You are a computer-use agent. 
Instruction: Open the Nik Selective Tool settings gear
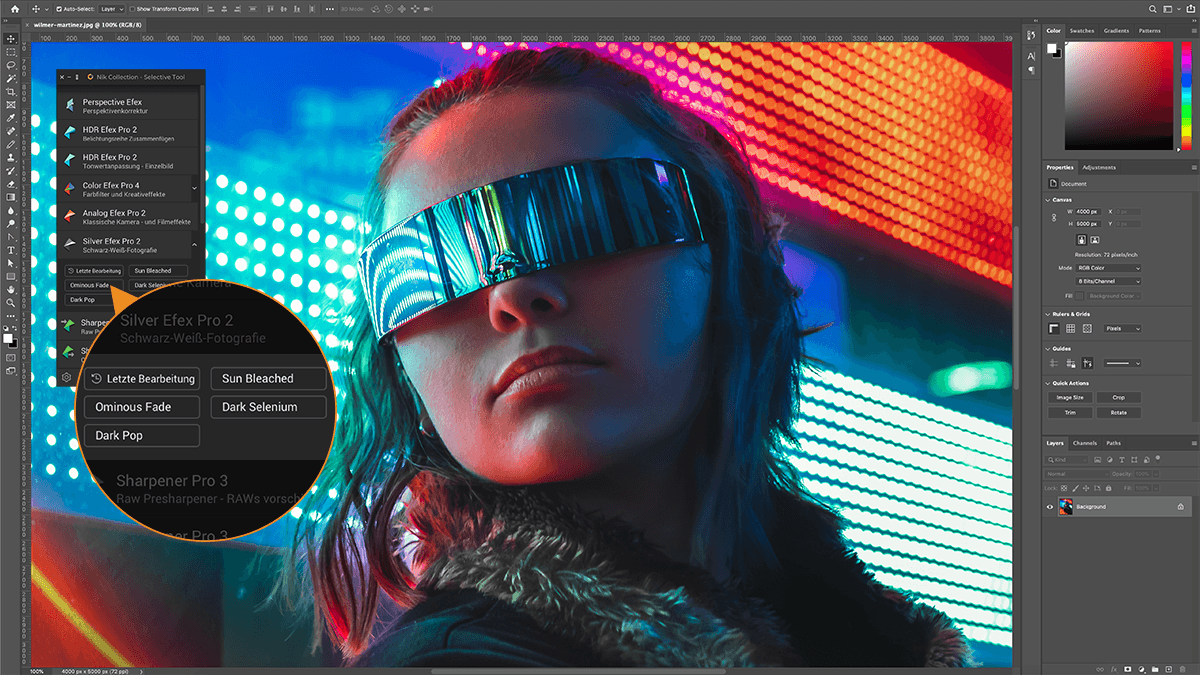66,377
